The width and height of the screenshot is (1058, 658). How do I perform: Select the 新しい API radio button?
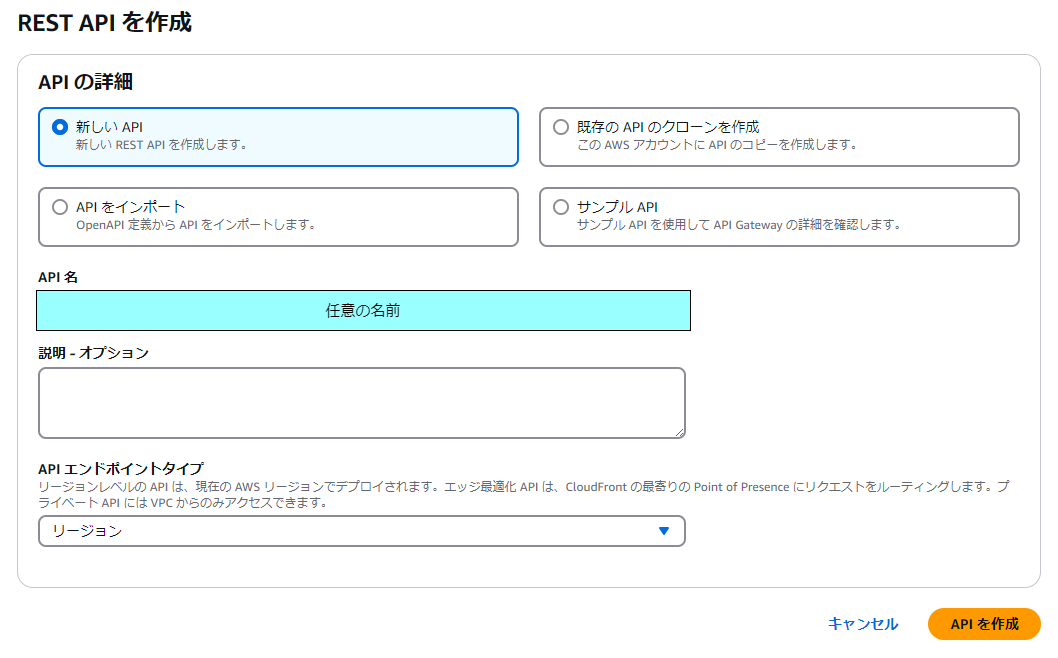[x=59, y=127]
